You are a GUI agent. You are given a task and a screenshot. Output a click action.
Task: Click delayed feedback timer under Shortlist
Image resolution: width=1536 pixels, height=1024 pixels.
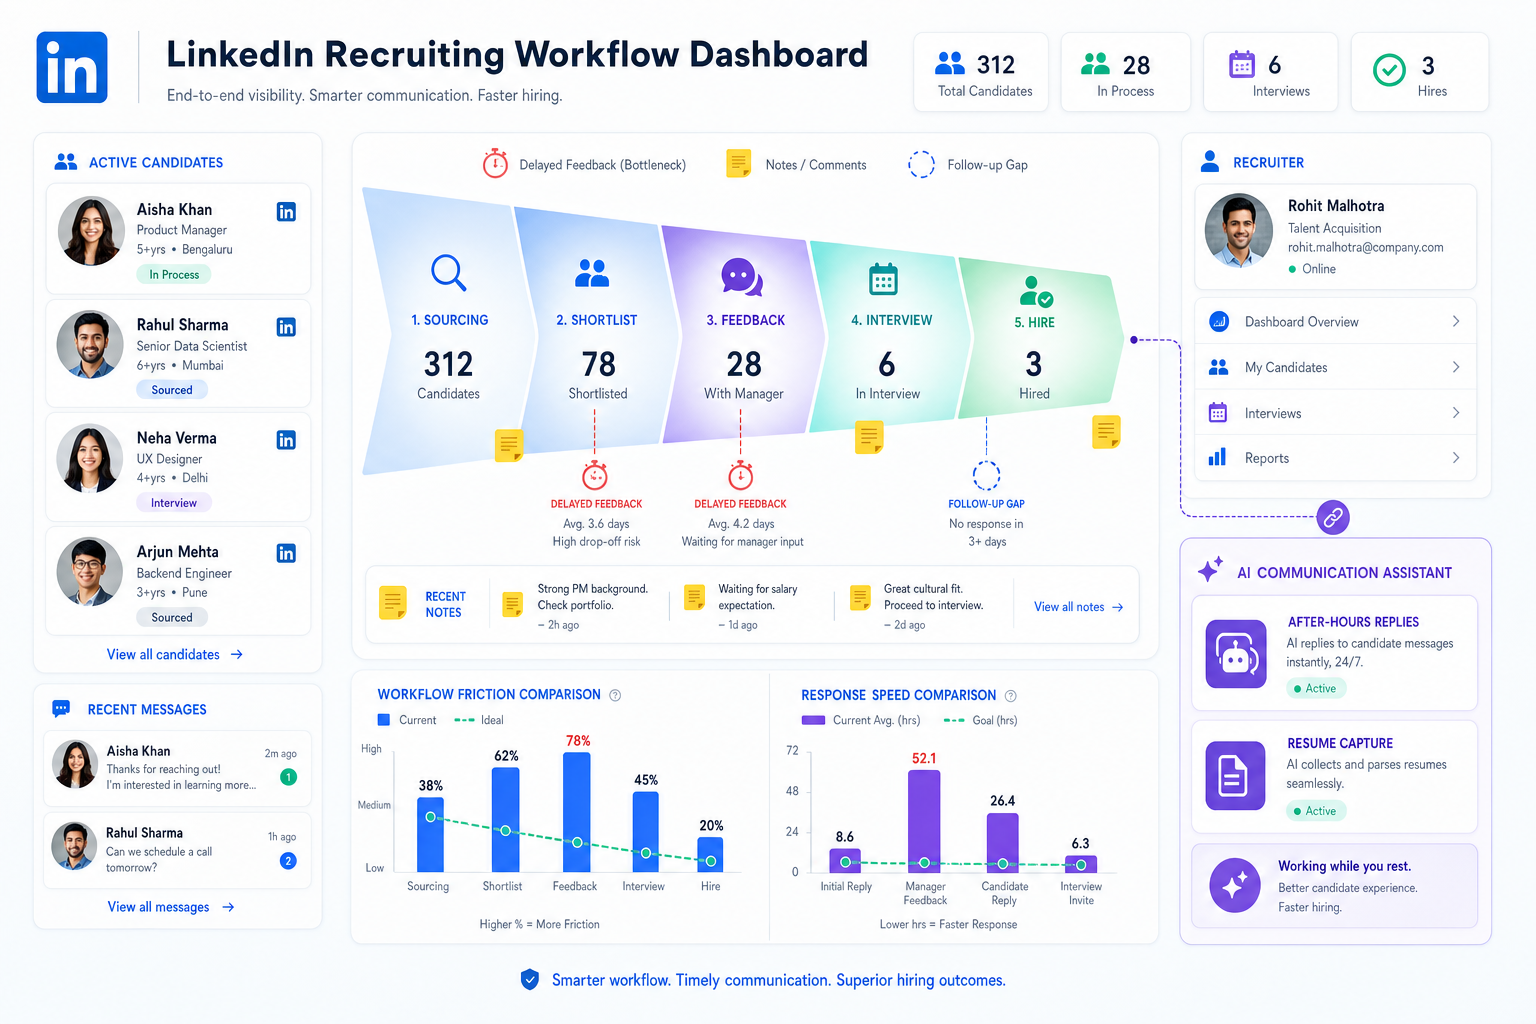(x=595, y=475)
